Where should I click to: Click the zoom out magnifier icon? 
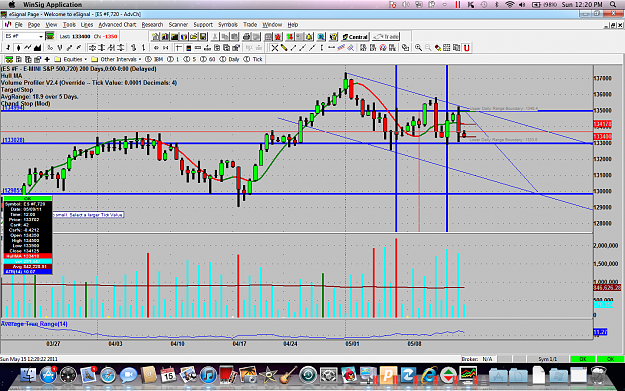click(x=428, y=48)
